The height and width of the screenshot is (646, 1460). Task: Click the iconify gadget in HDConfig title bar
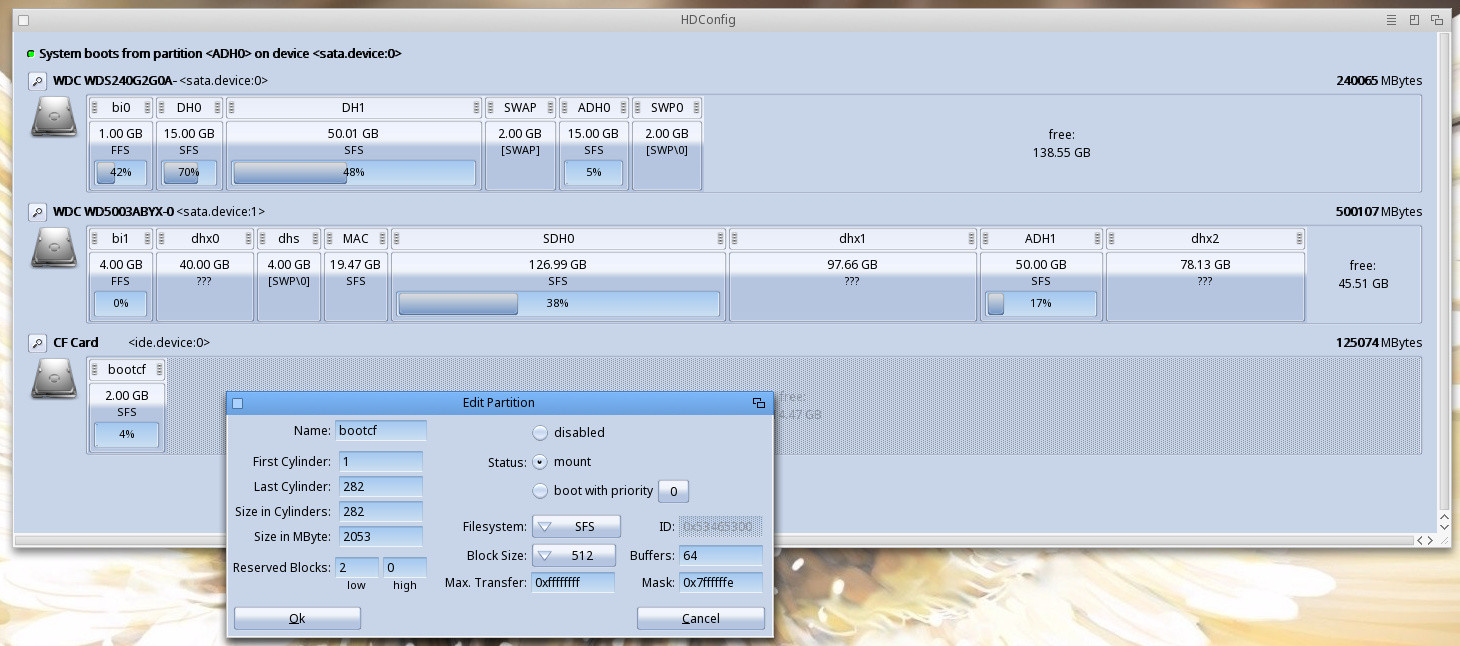pos(1391,20)
